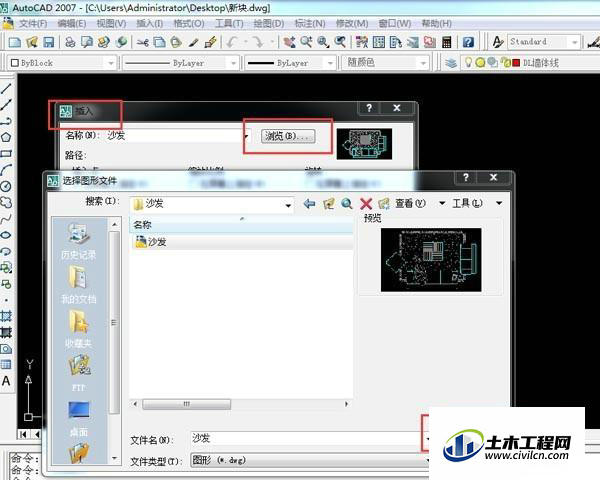Click the Open file toolbar icon
This screenshot has height=480, width=600.
(x=32, y=42)
